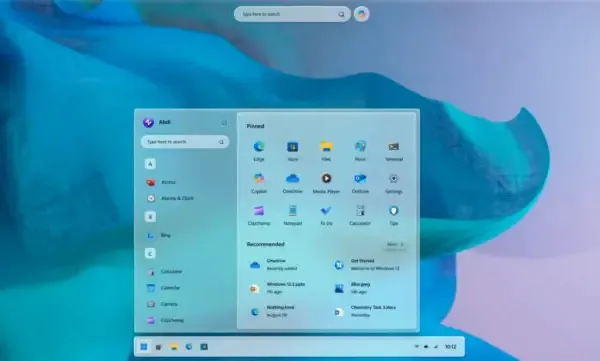600x361 pixels.
Task: Click the Wi-Fi icon in system tray
Action: point(417,347)
